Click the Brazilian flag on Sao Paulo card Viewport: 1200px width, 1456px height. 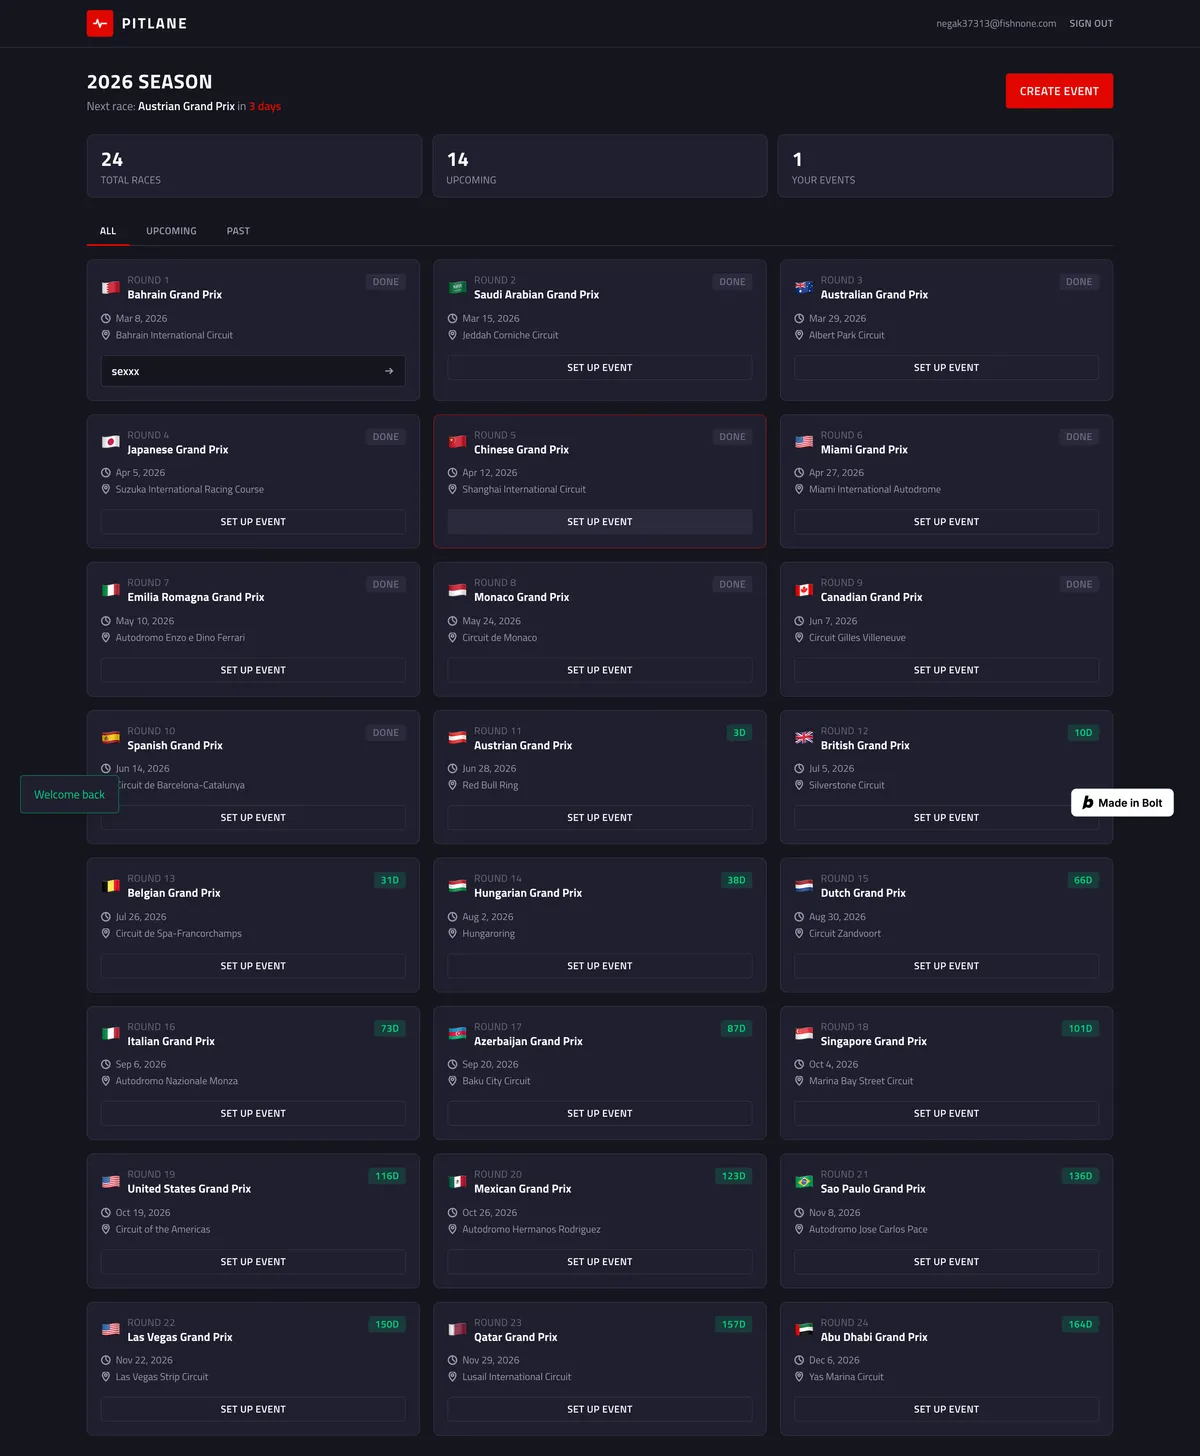[x=804, y=1182]
